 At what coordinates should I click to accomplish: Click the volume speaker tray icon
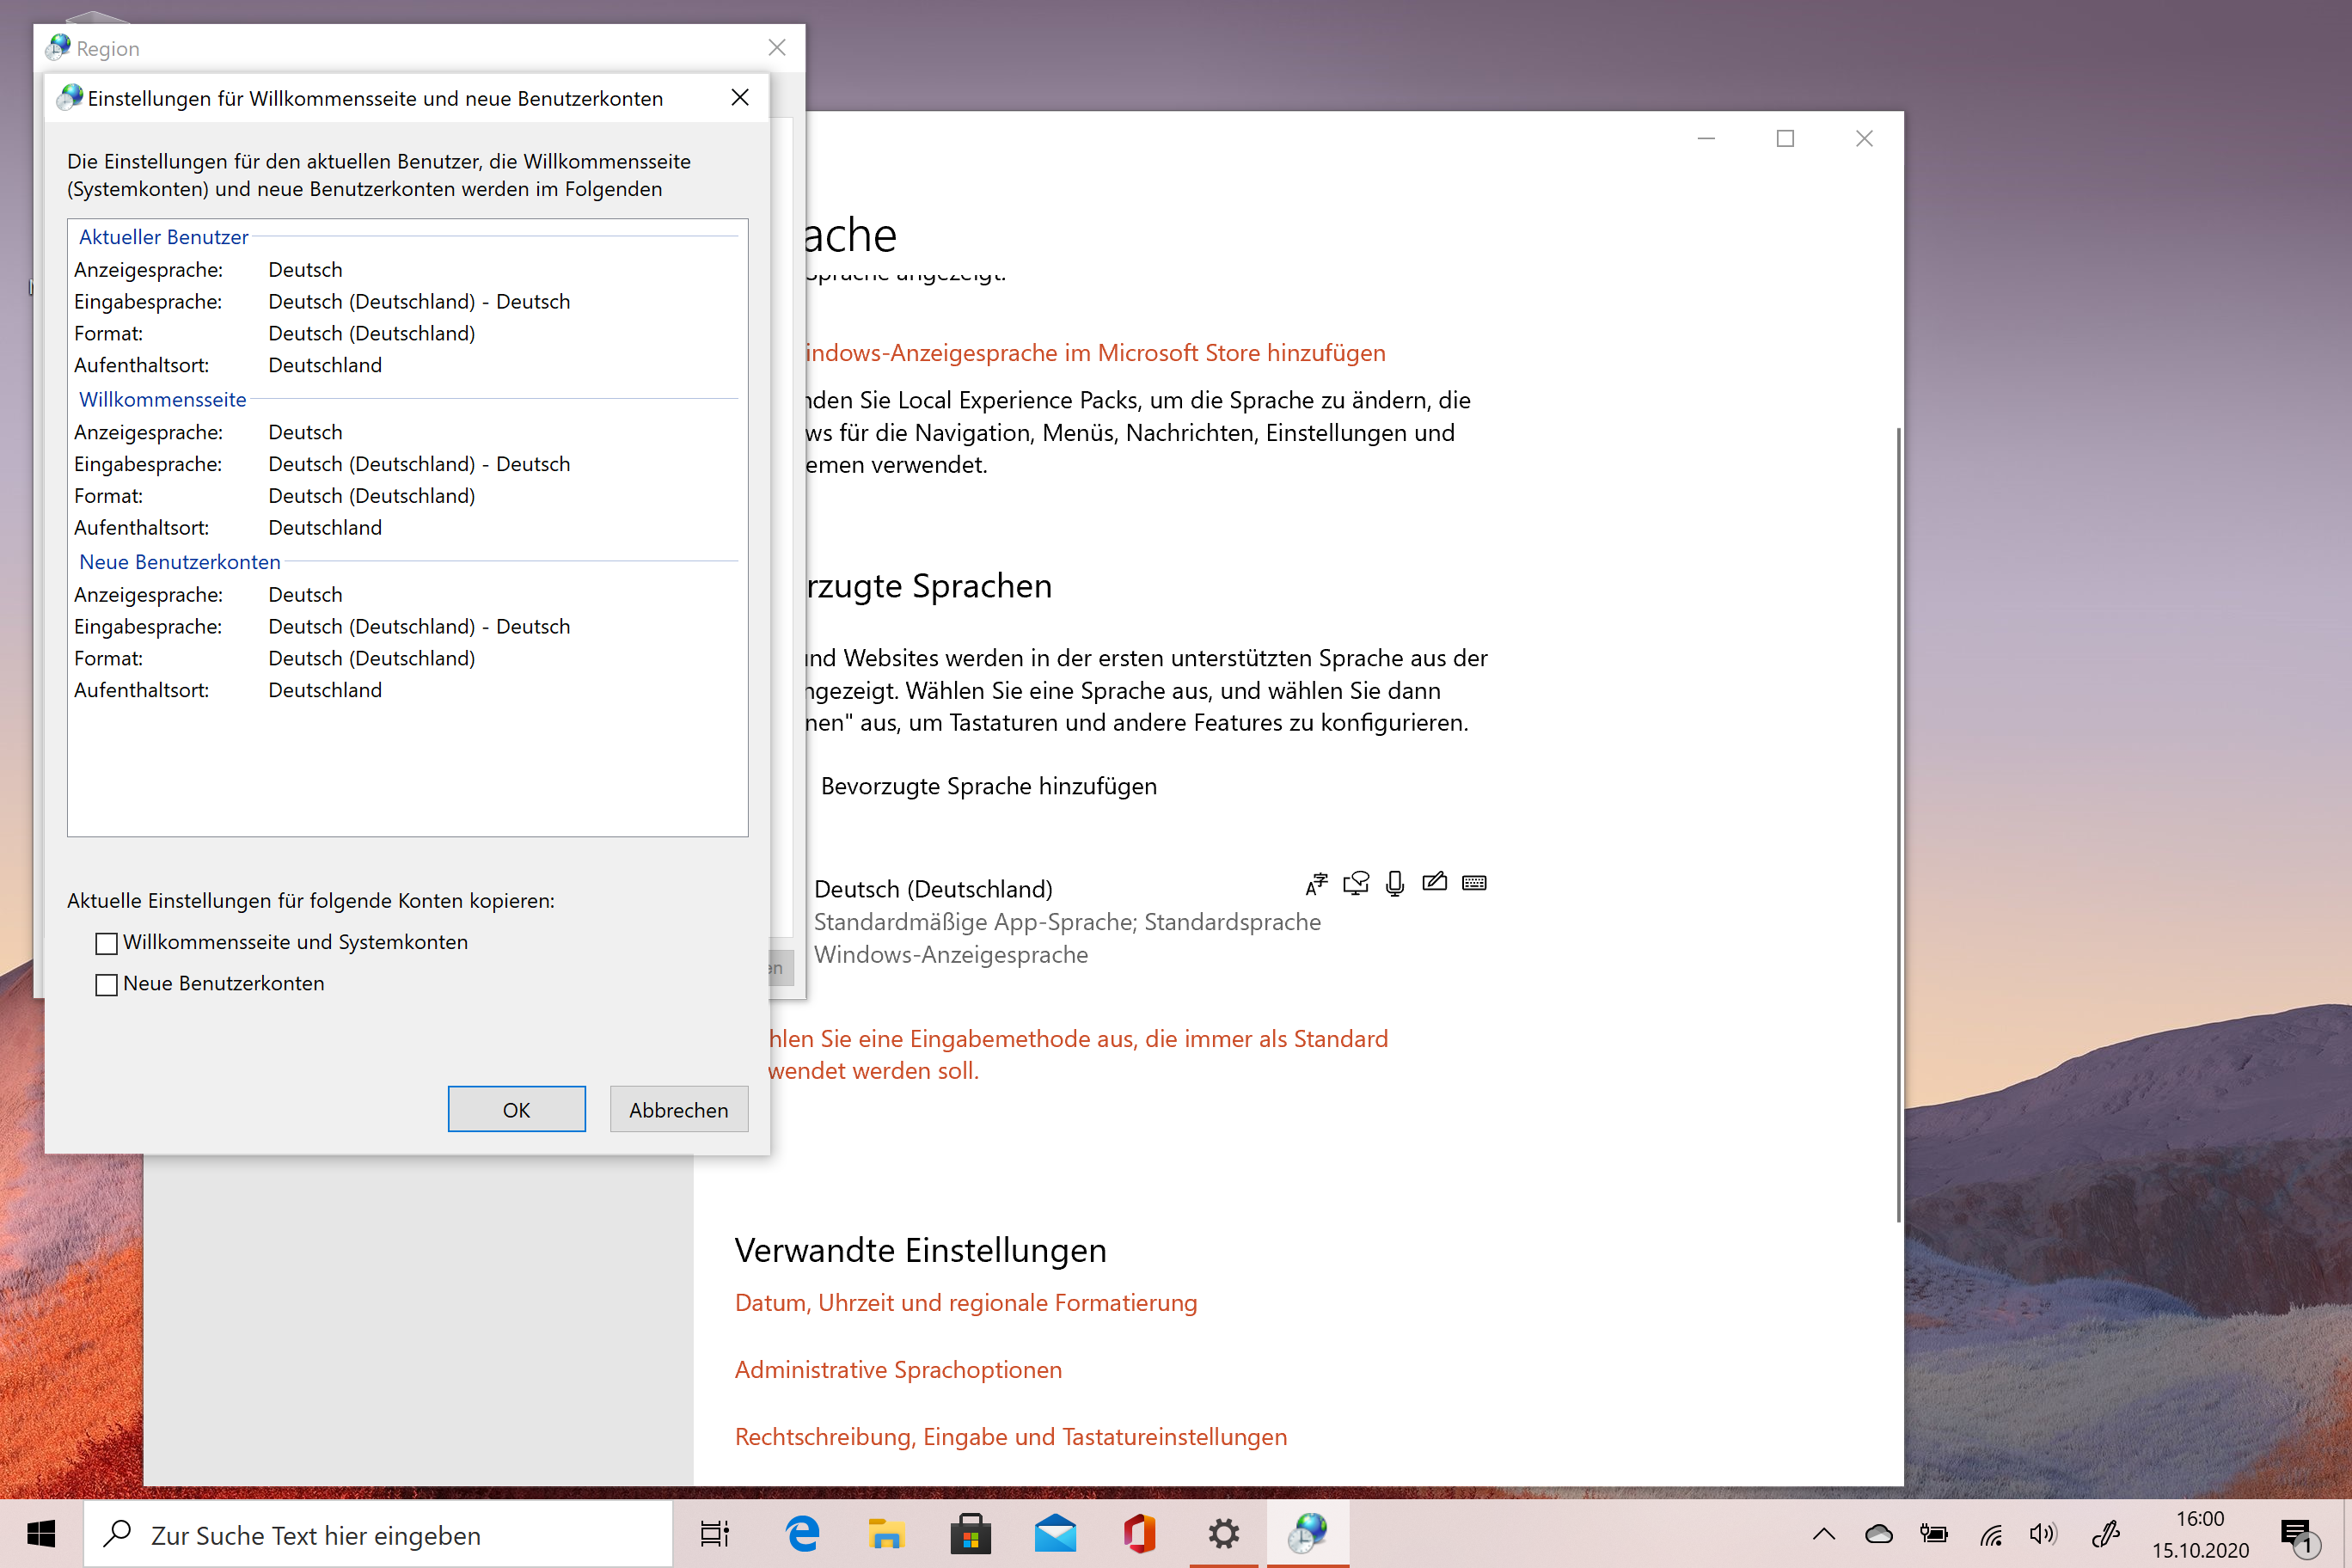[x=2044, y=1533]
